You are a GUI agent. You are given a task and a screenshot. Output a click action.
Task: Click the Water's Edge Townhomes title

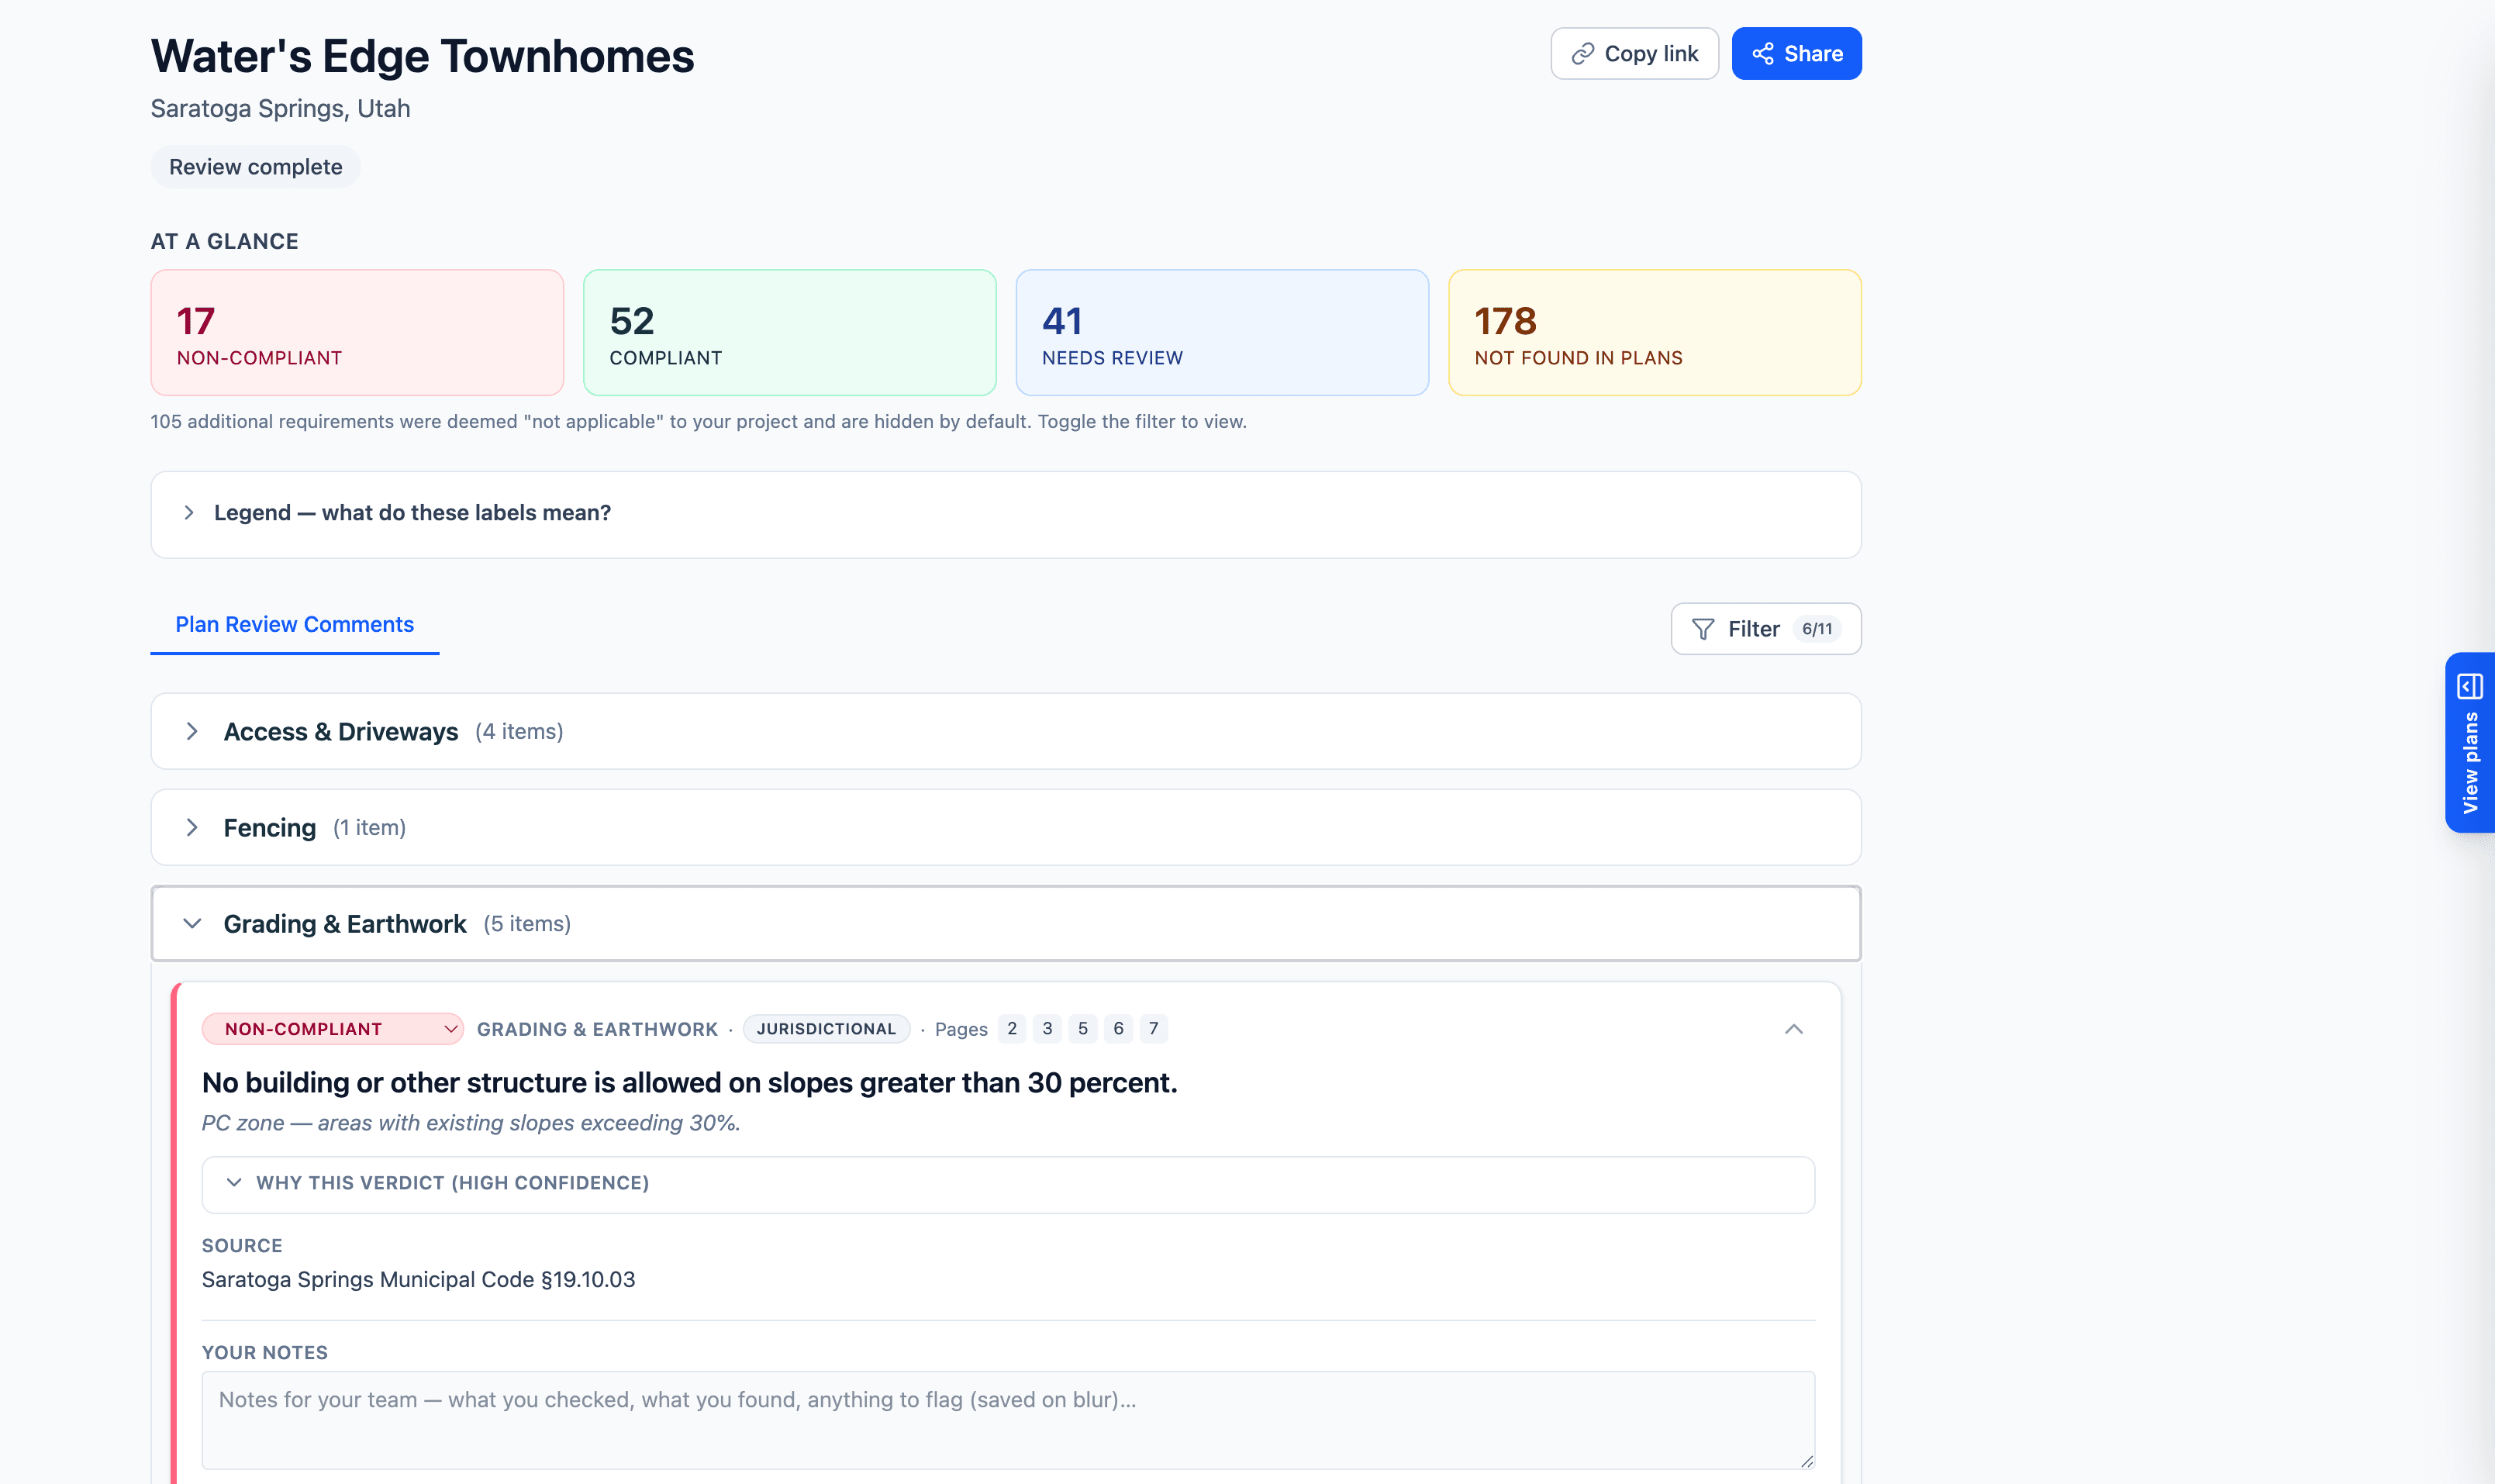(x=422, y=56)
